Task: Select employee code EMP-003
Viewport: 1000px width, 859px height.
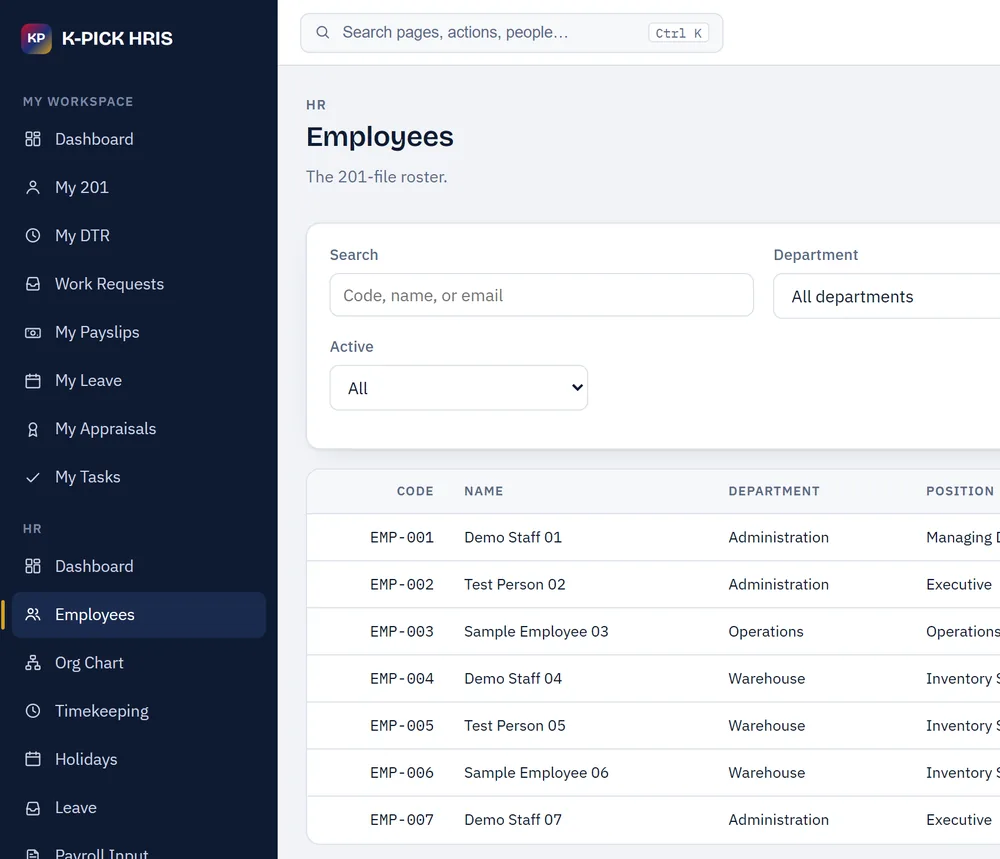Action: coord(402,632)
